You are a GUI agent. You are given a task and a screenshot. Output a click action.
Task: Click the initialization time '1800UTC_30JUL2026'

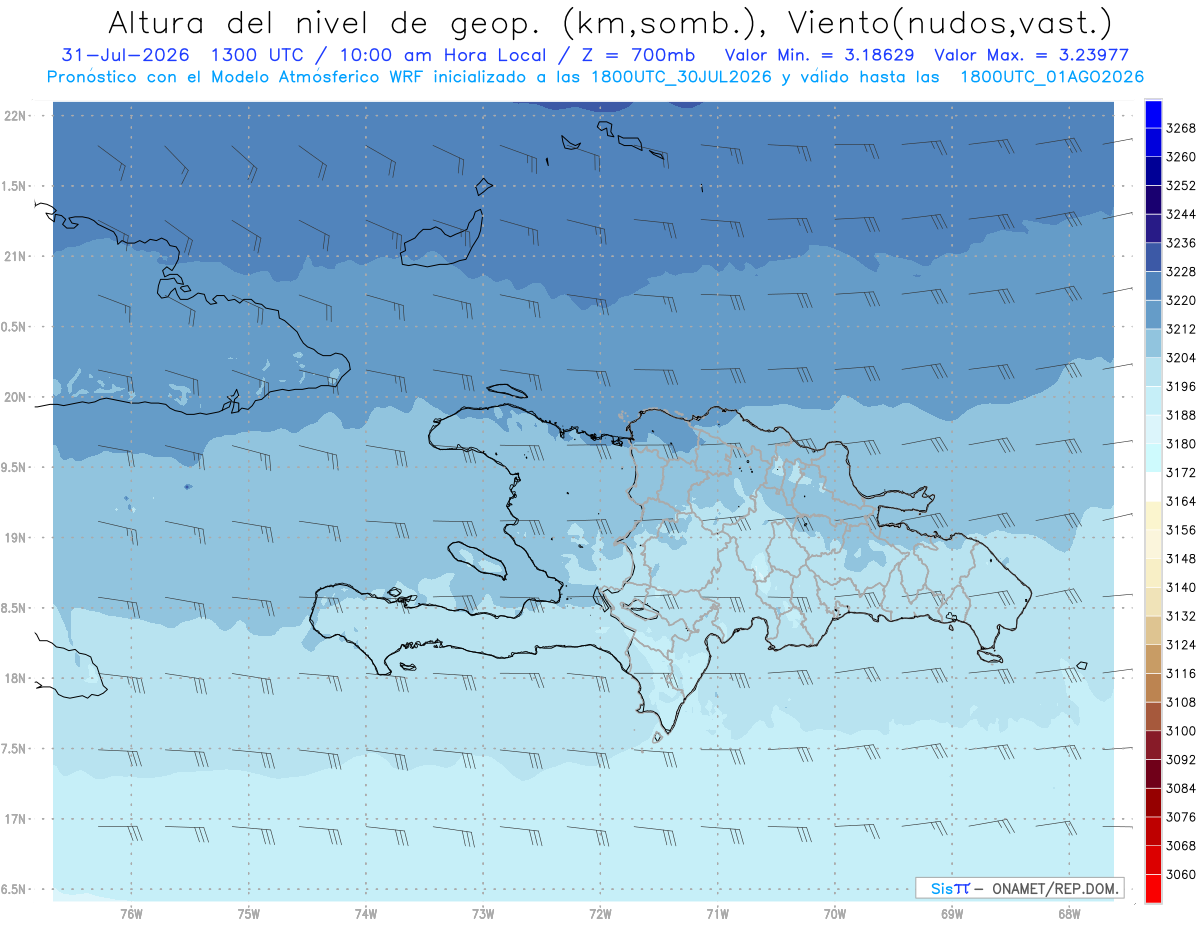pyautogui.click(x=680, y=77)
